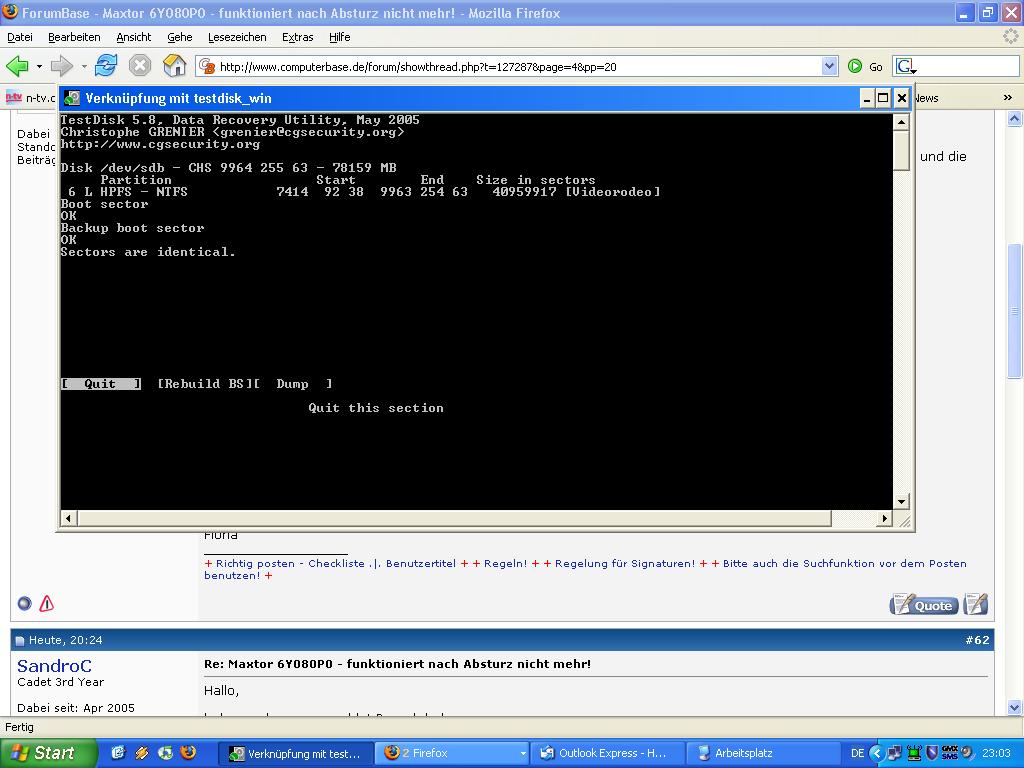Viewport: 1024px width, 768px height.
Task: Reload the page in Firefox
Action: coord(106,66)
